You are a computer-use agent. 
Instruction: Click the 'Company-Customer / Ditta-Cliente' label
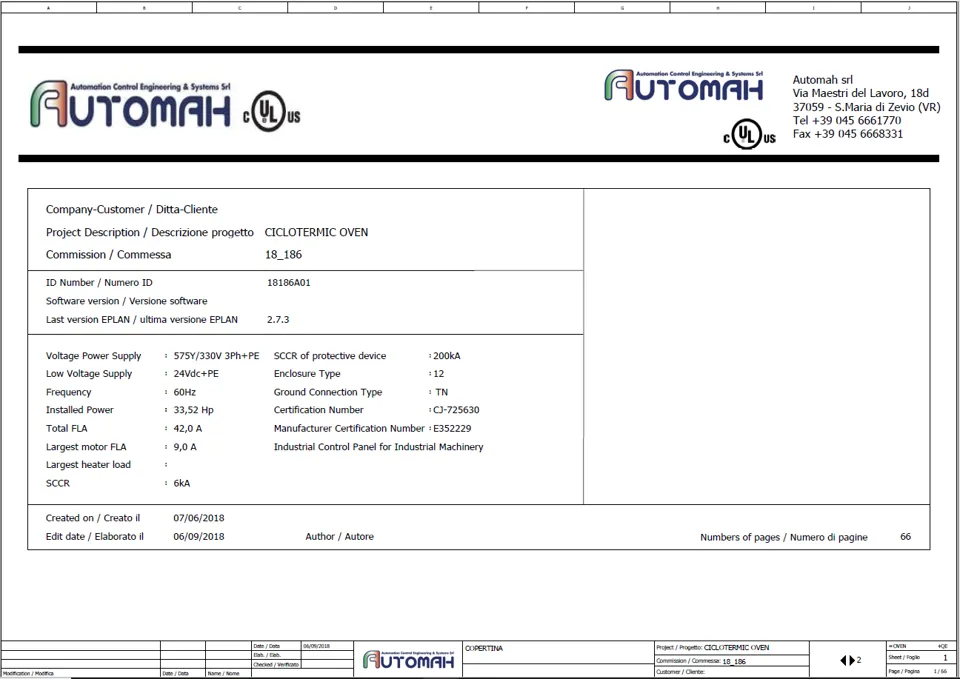click(x=132, y=209)
